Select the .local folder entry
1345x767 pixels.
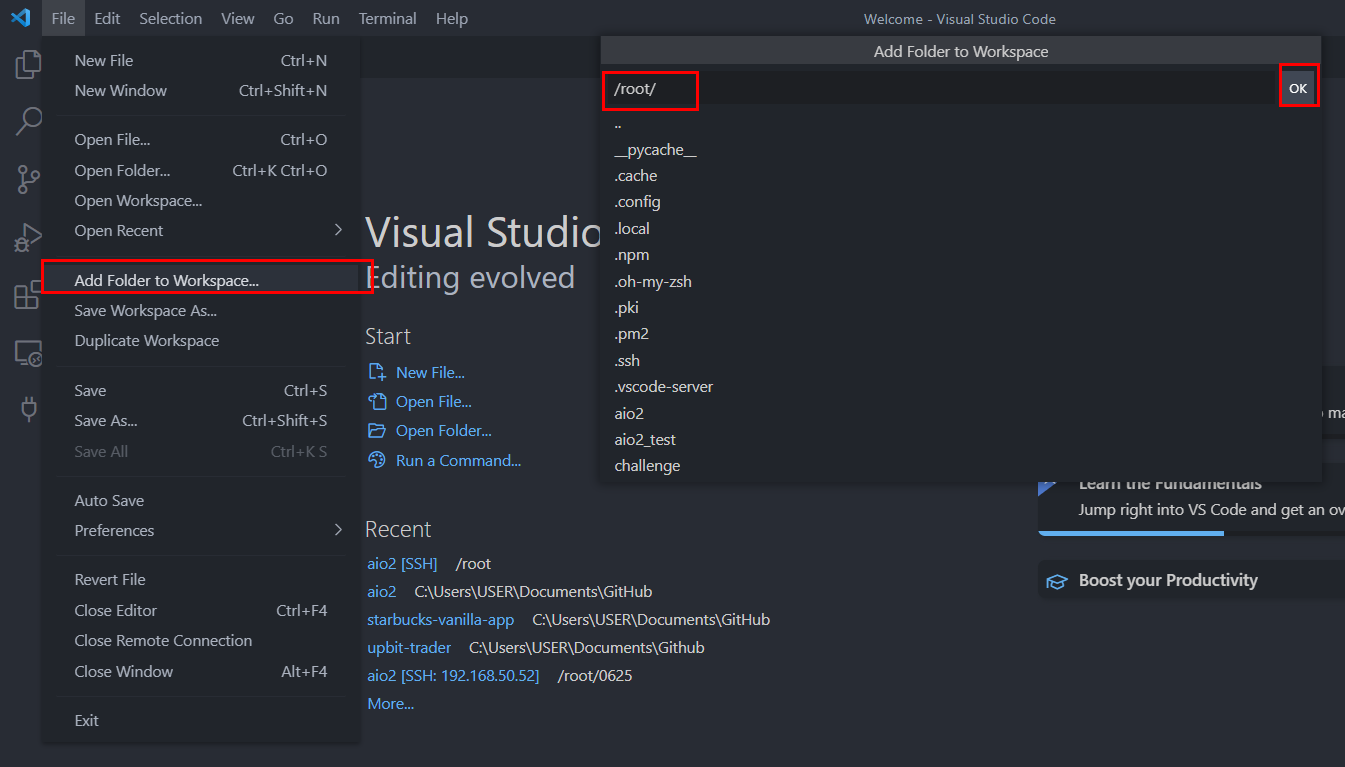click(x=960, y=228)
